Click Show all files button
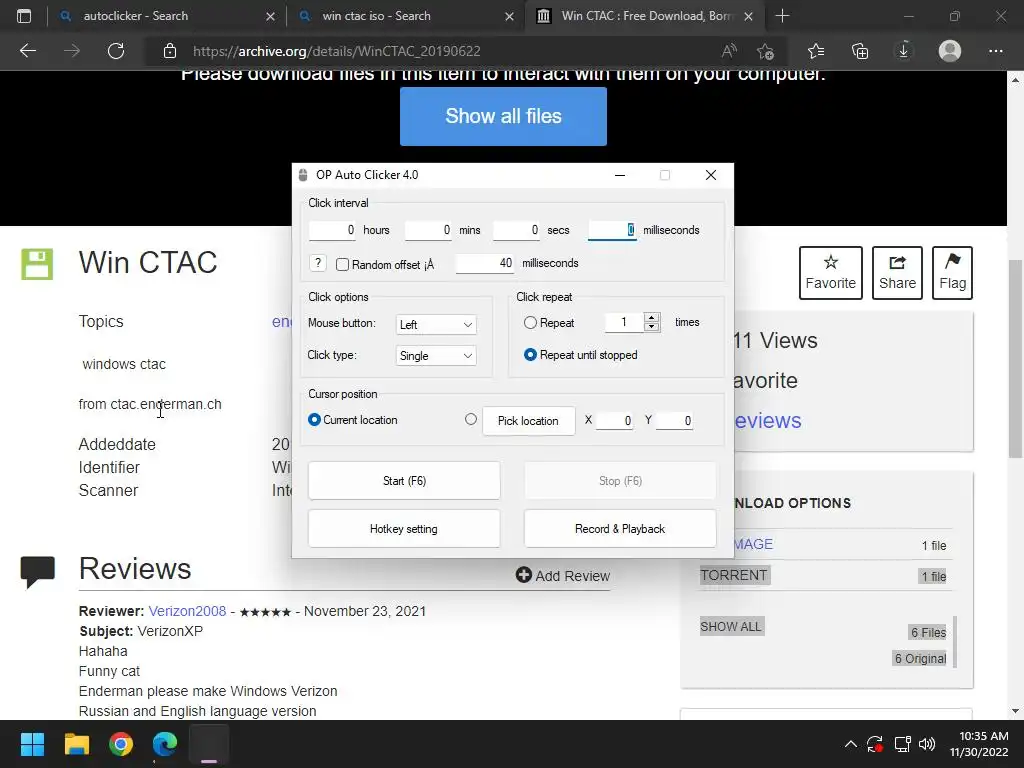This screenshot has width=1024, height=768. coord(504,116)
